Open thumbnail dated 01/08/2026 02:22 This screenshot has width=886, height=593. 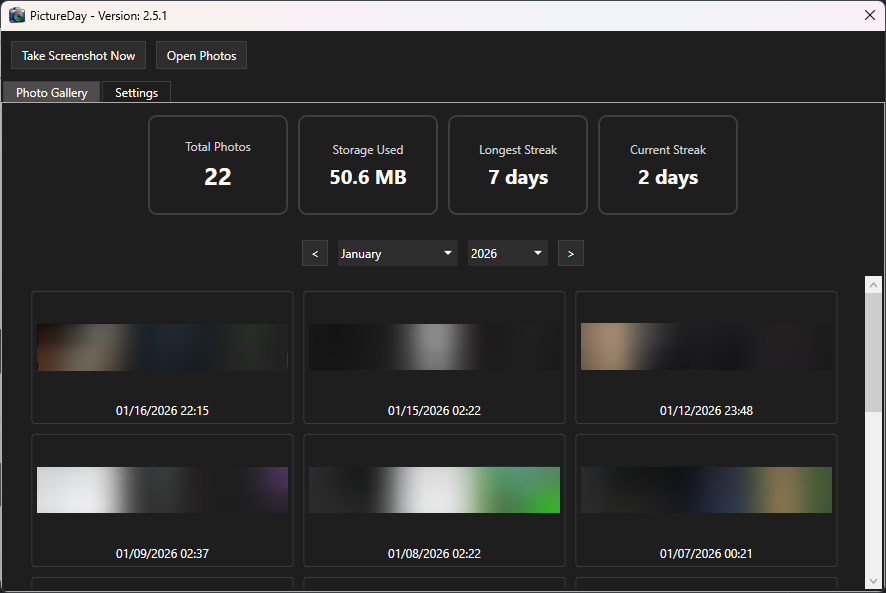[434, 490]
